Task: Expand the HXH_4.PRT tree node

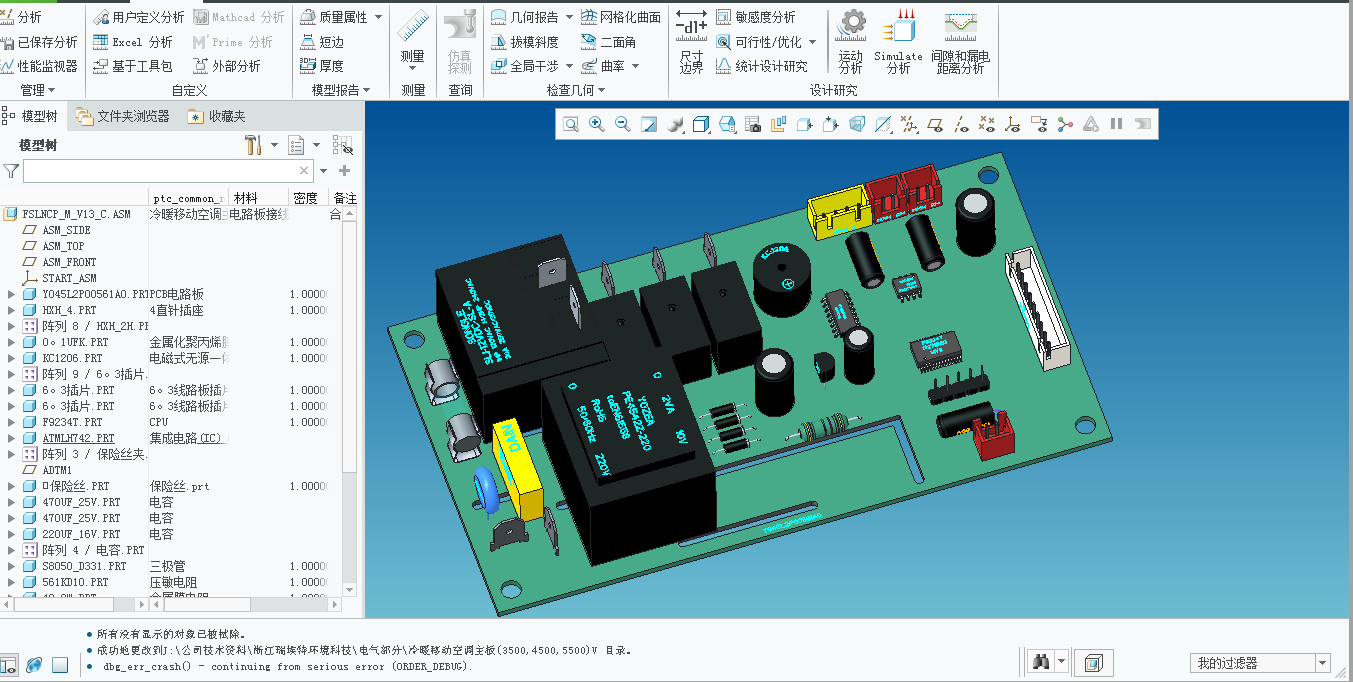Action: (x=11, y=310)
